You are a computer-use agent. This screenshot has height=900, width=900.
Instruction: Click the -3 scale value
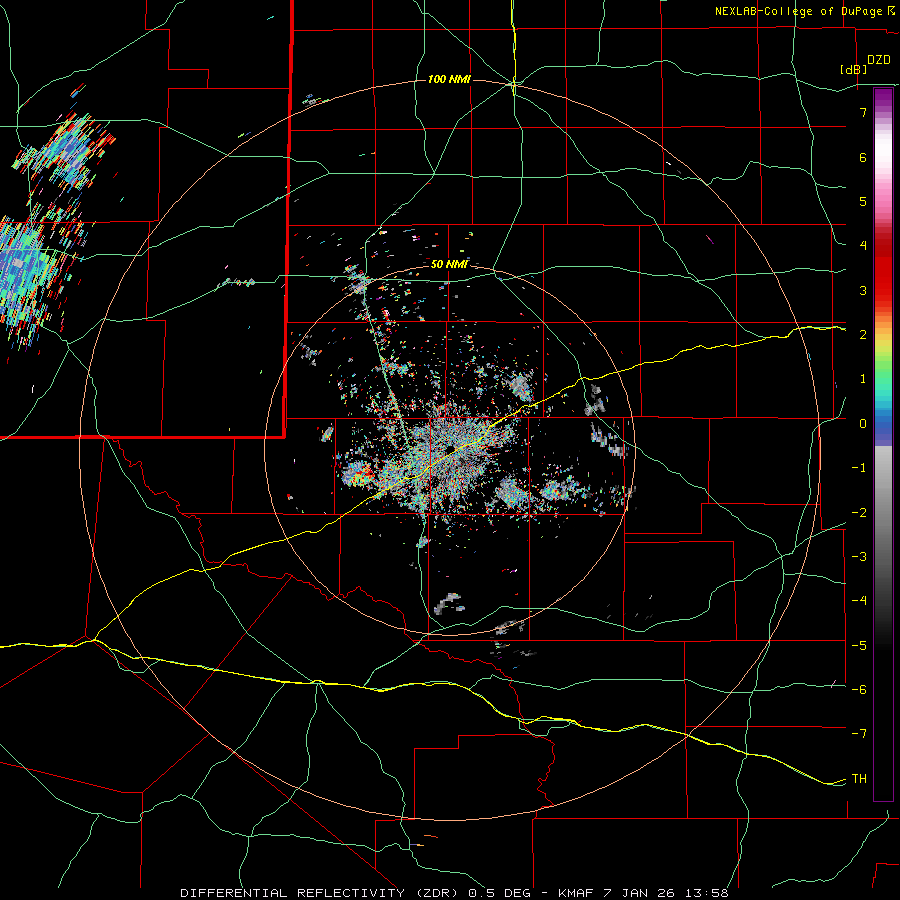pyautogui.click(x=859, y=557)
